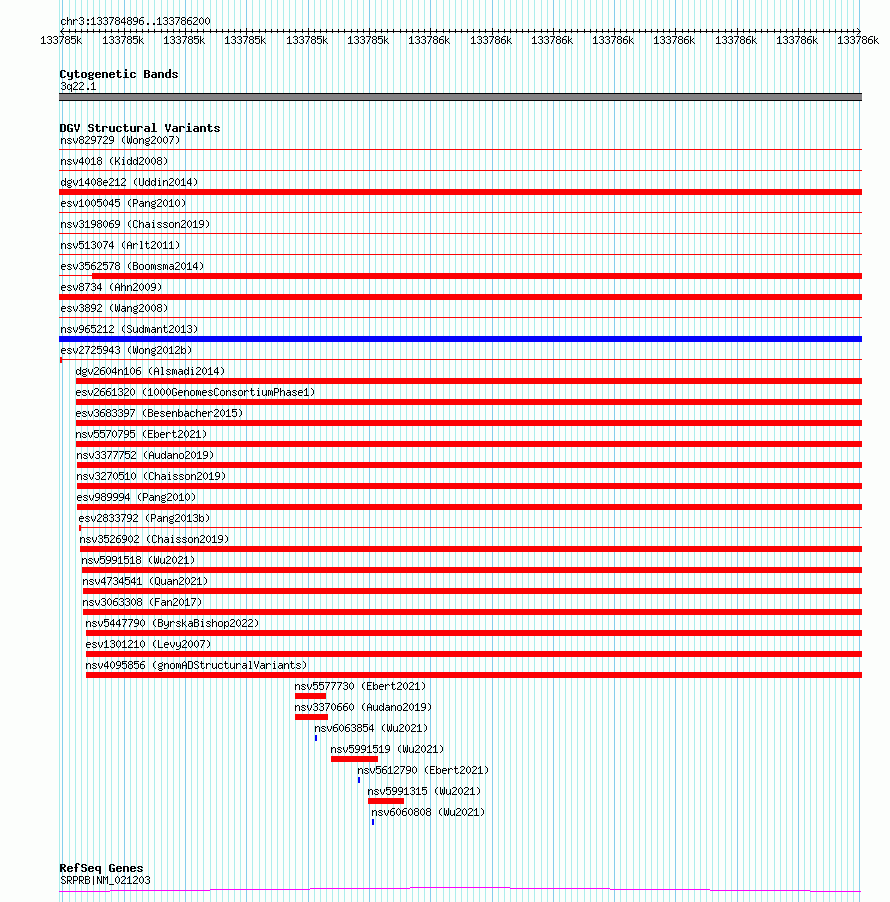This screenshot has height=902, width=890.
Task: Click the tiny blue nsv6063854 (Wu2021) marker
Action: 316,738
